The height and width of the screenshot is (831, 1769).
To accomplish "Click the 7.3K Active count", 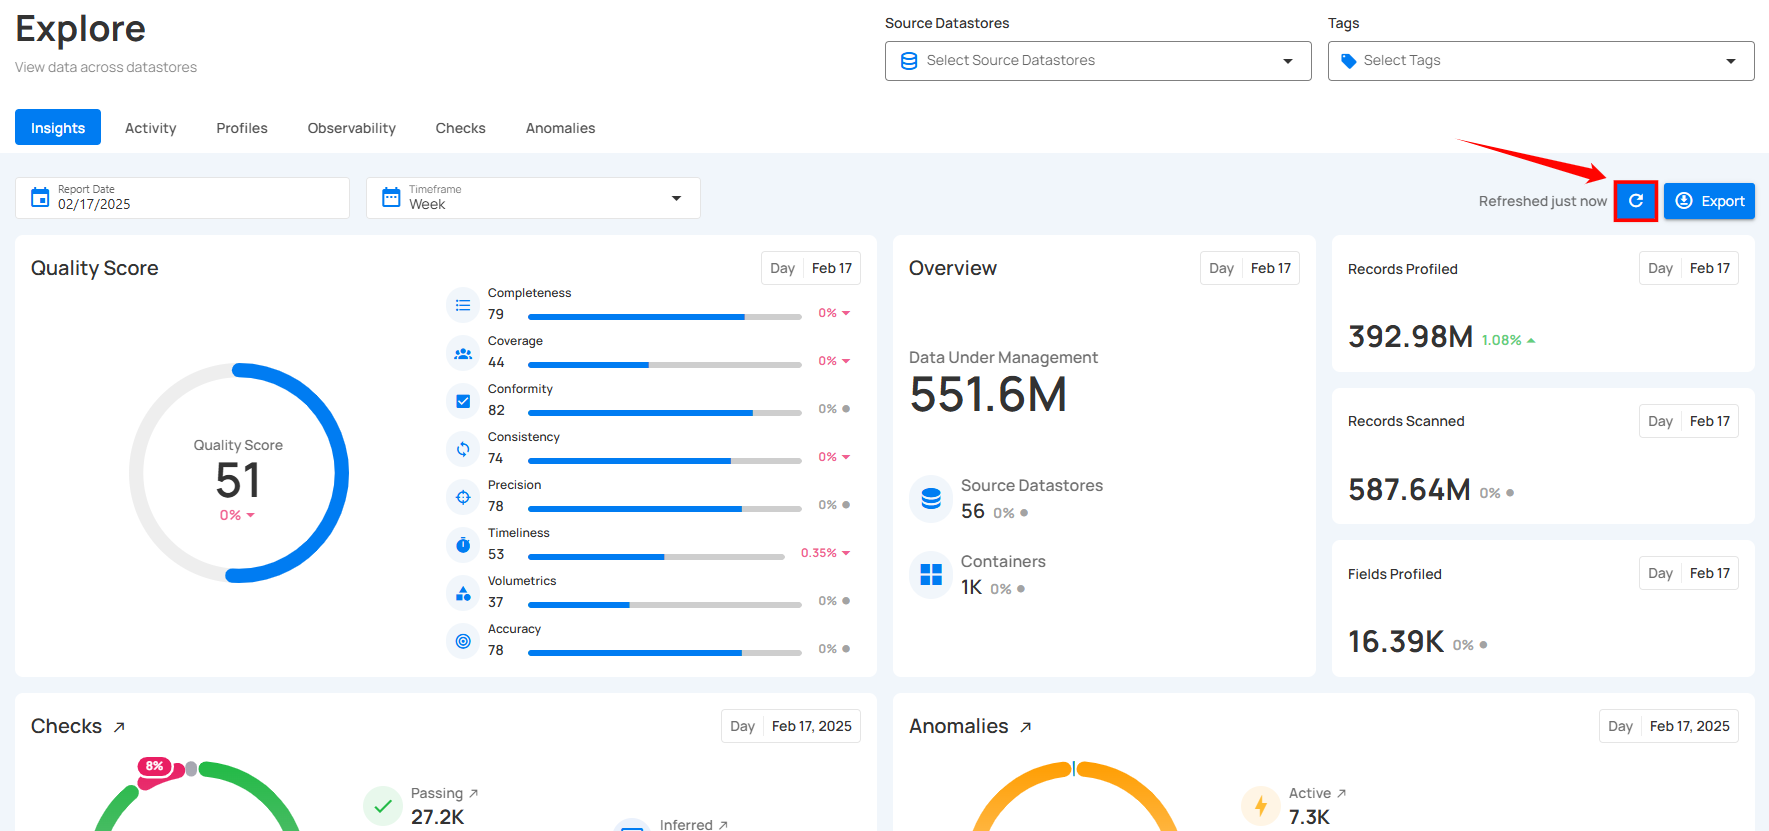I will click(x=1309, y=817).
